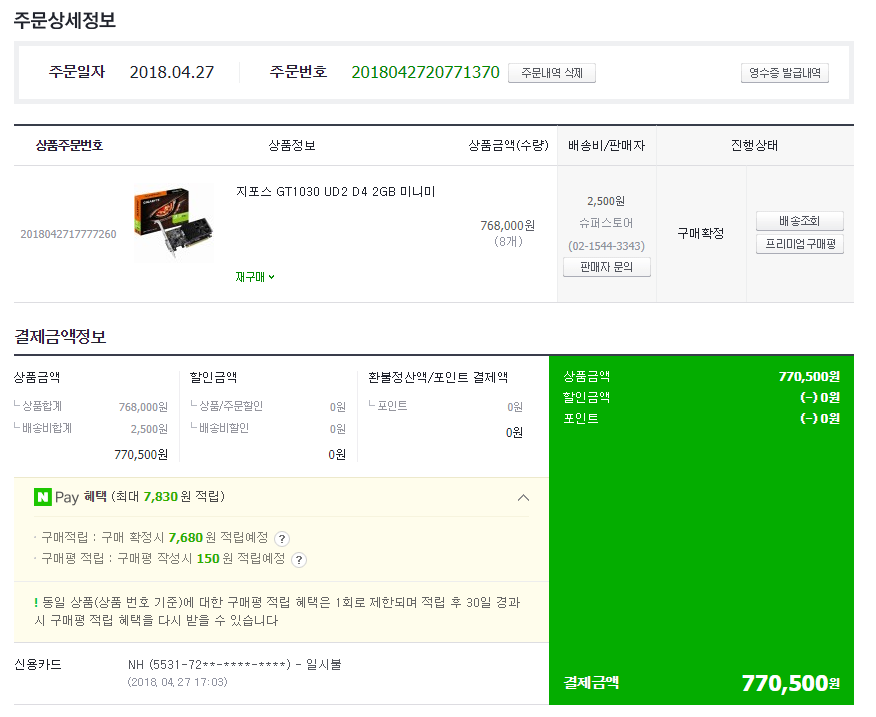Screen dimensions: 876x717
Task: Click seller phone number 02-1544-3343
Action: [606, 245]
